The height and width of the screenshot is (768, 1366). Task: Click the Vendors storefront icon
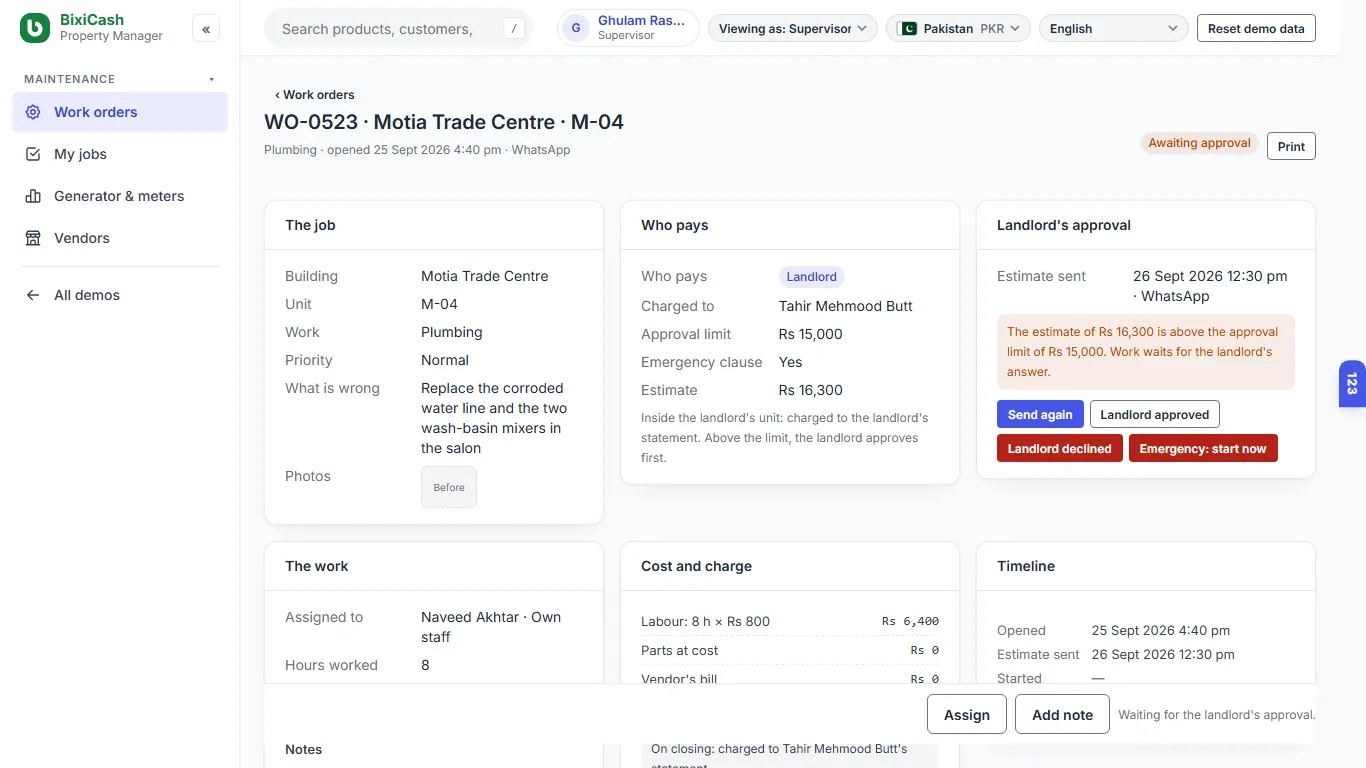pyautogui.click(x=33, y=238)
